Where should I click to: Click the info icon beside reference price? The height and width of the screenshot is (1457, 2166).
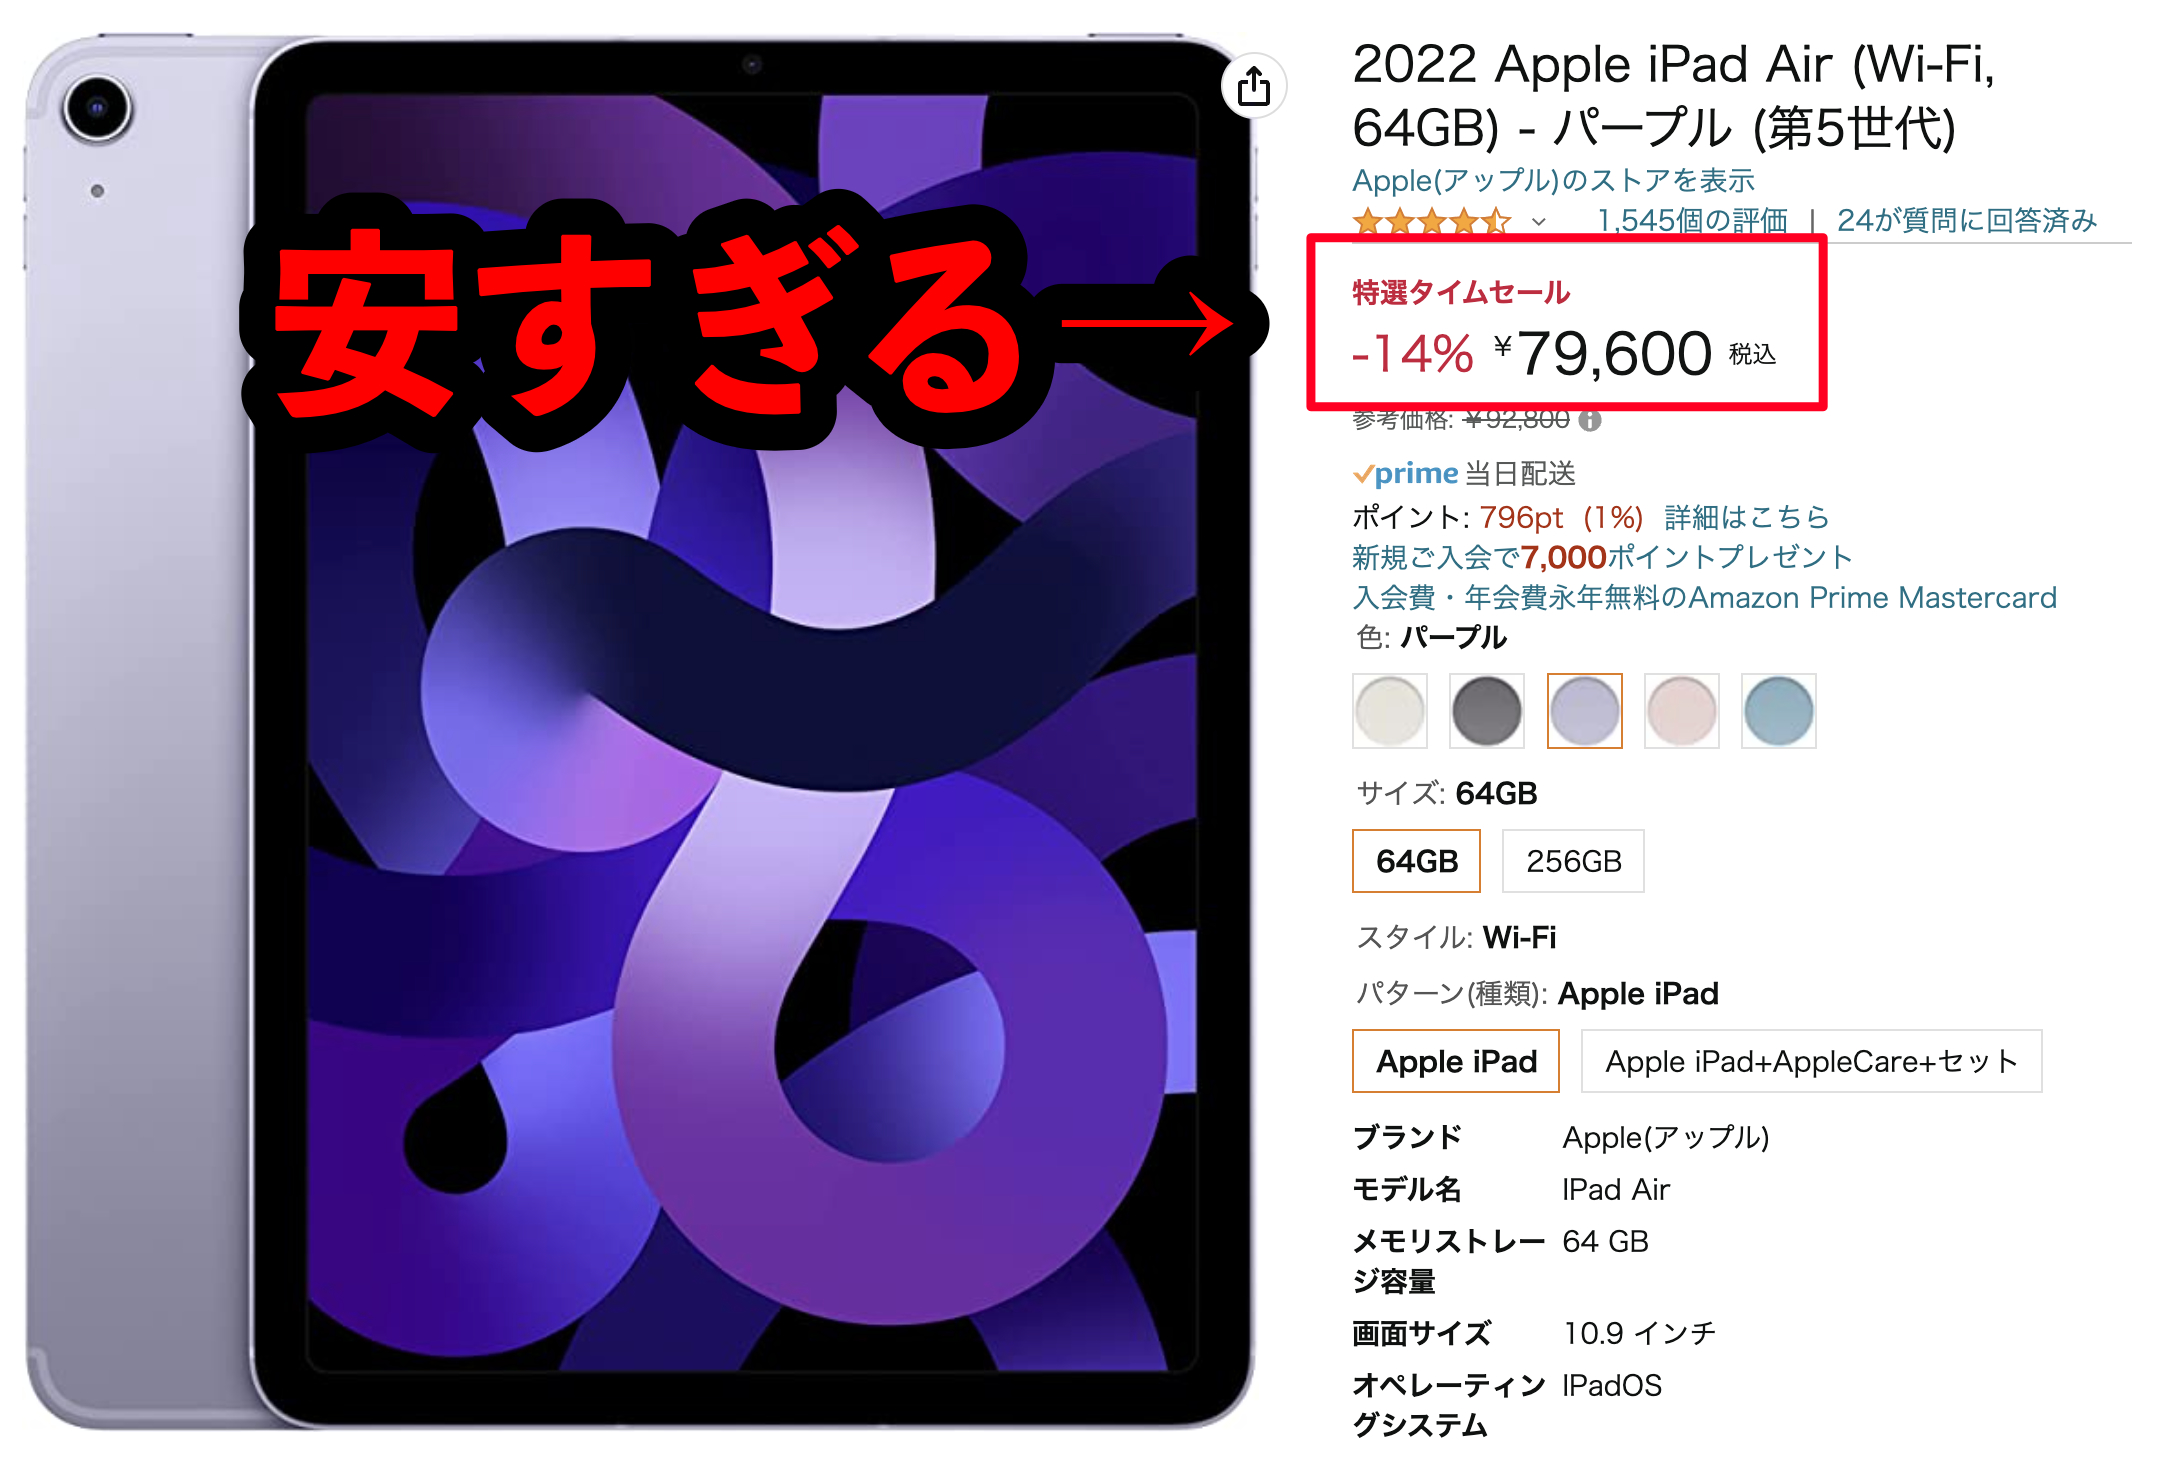(x=1589, y=421)
